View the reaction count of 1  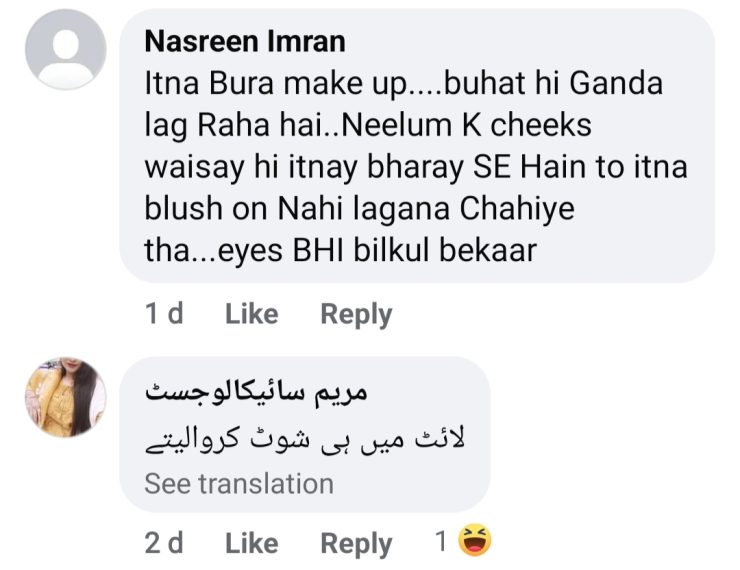point(440,543)
